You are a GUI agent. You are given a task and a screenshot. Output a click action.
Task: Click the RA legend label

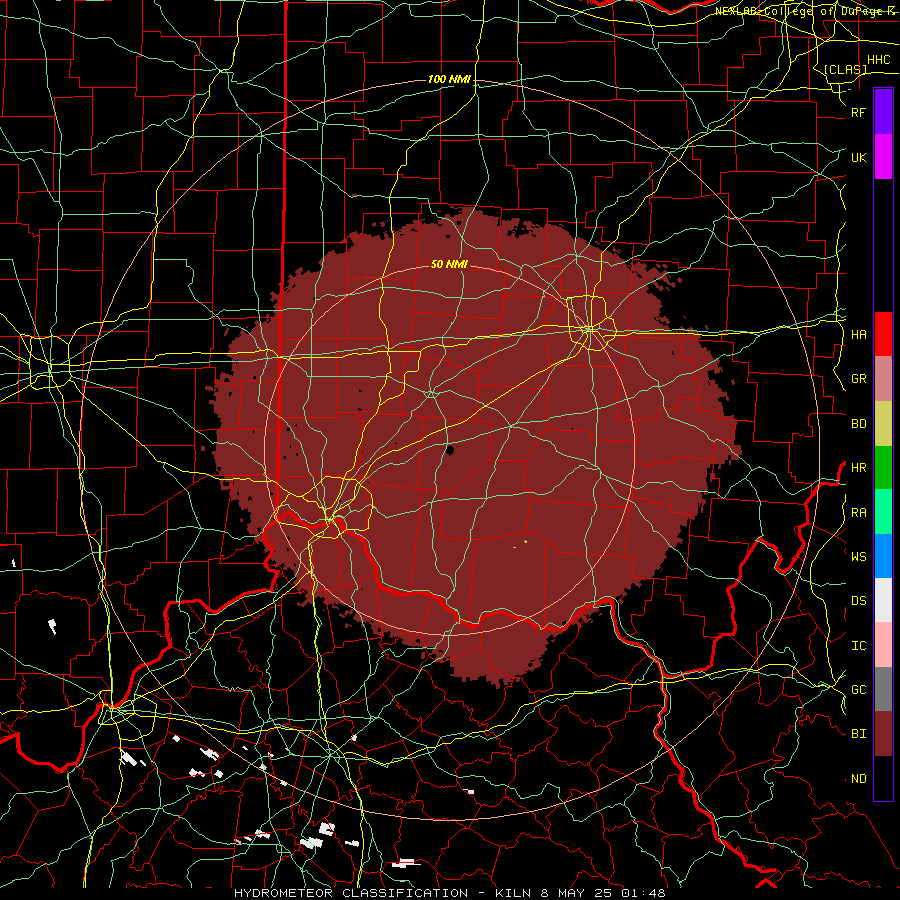pos(858,513)
